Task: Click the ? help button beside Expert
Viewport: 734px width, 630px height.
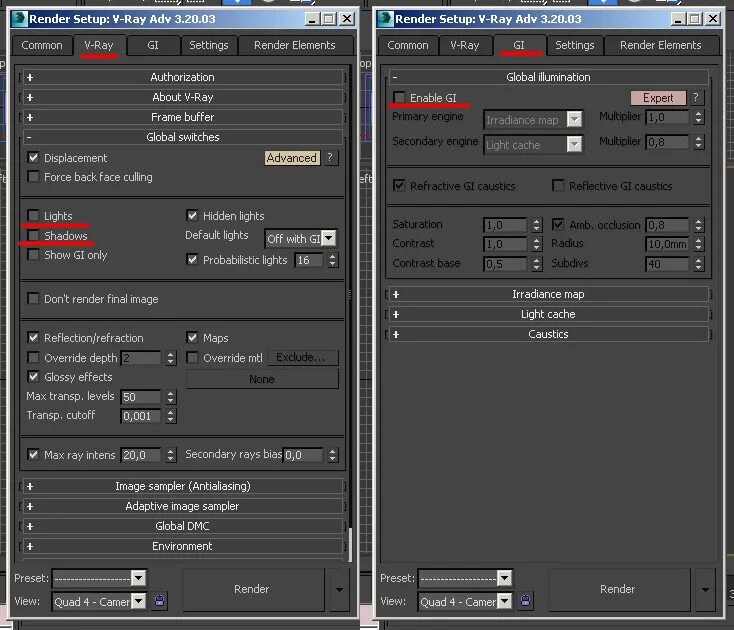Action: coord(696,97)
